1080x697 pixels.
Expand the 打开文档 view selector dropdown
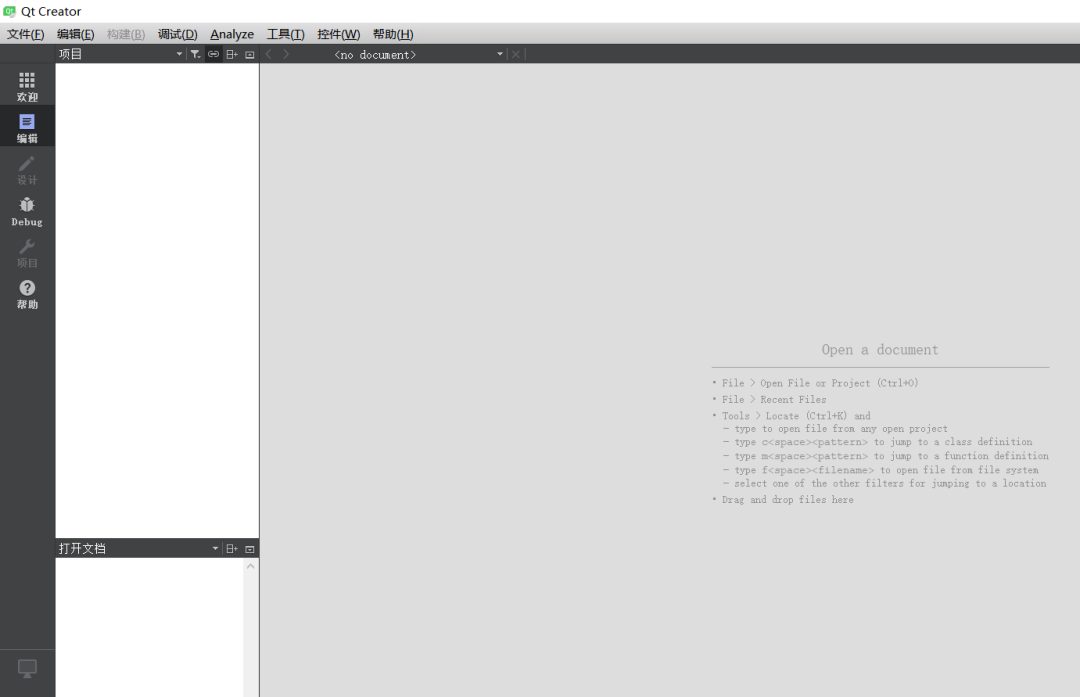[x=215, y=548]
